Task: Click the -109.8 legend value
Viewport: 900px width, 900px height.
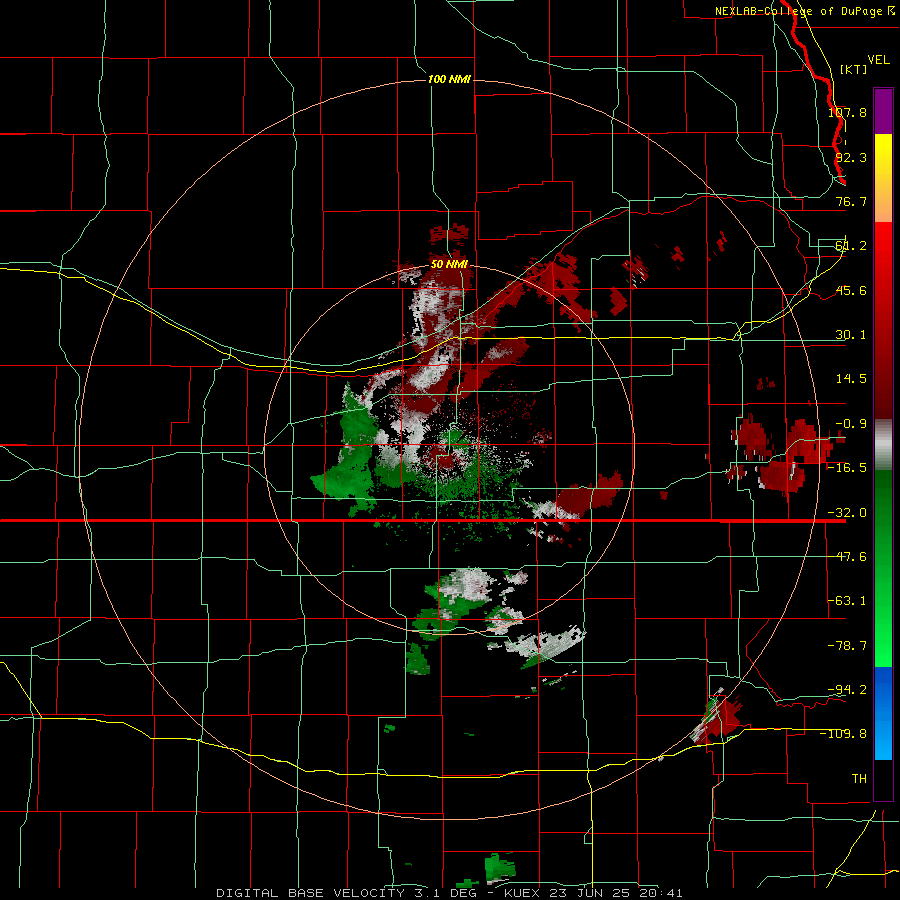Action: click(x=843, y=734)
